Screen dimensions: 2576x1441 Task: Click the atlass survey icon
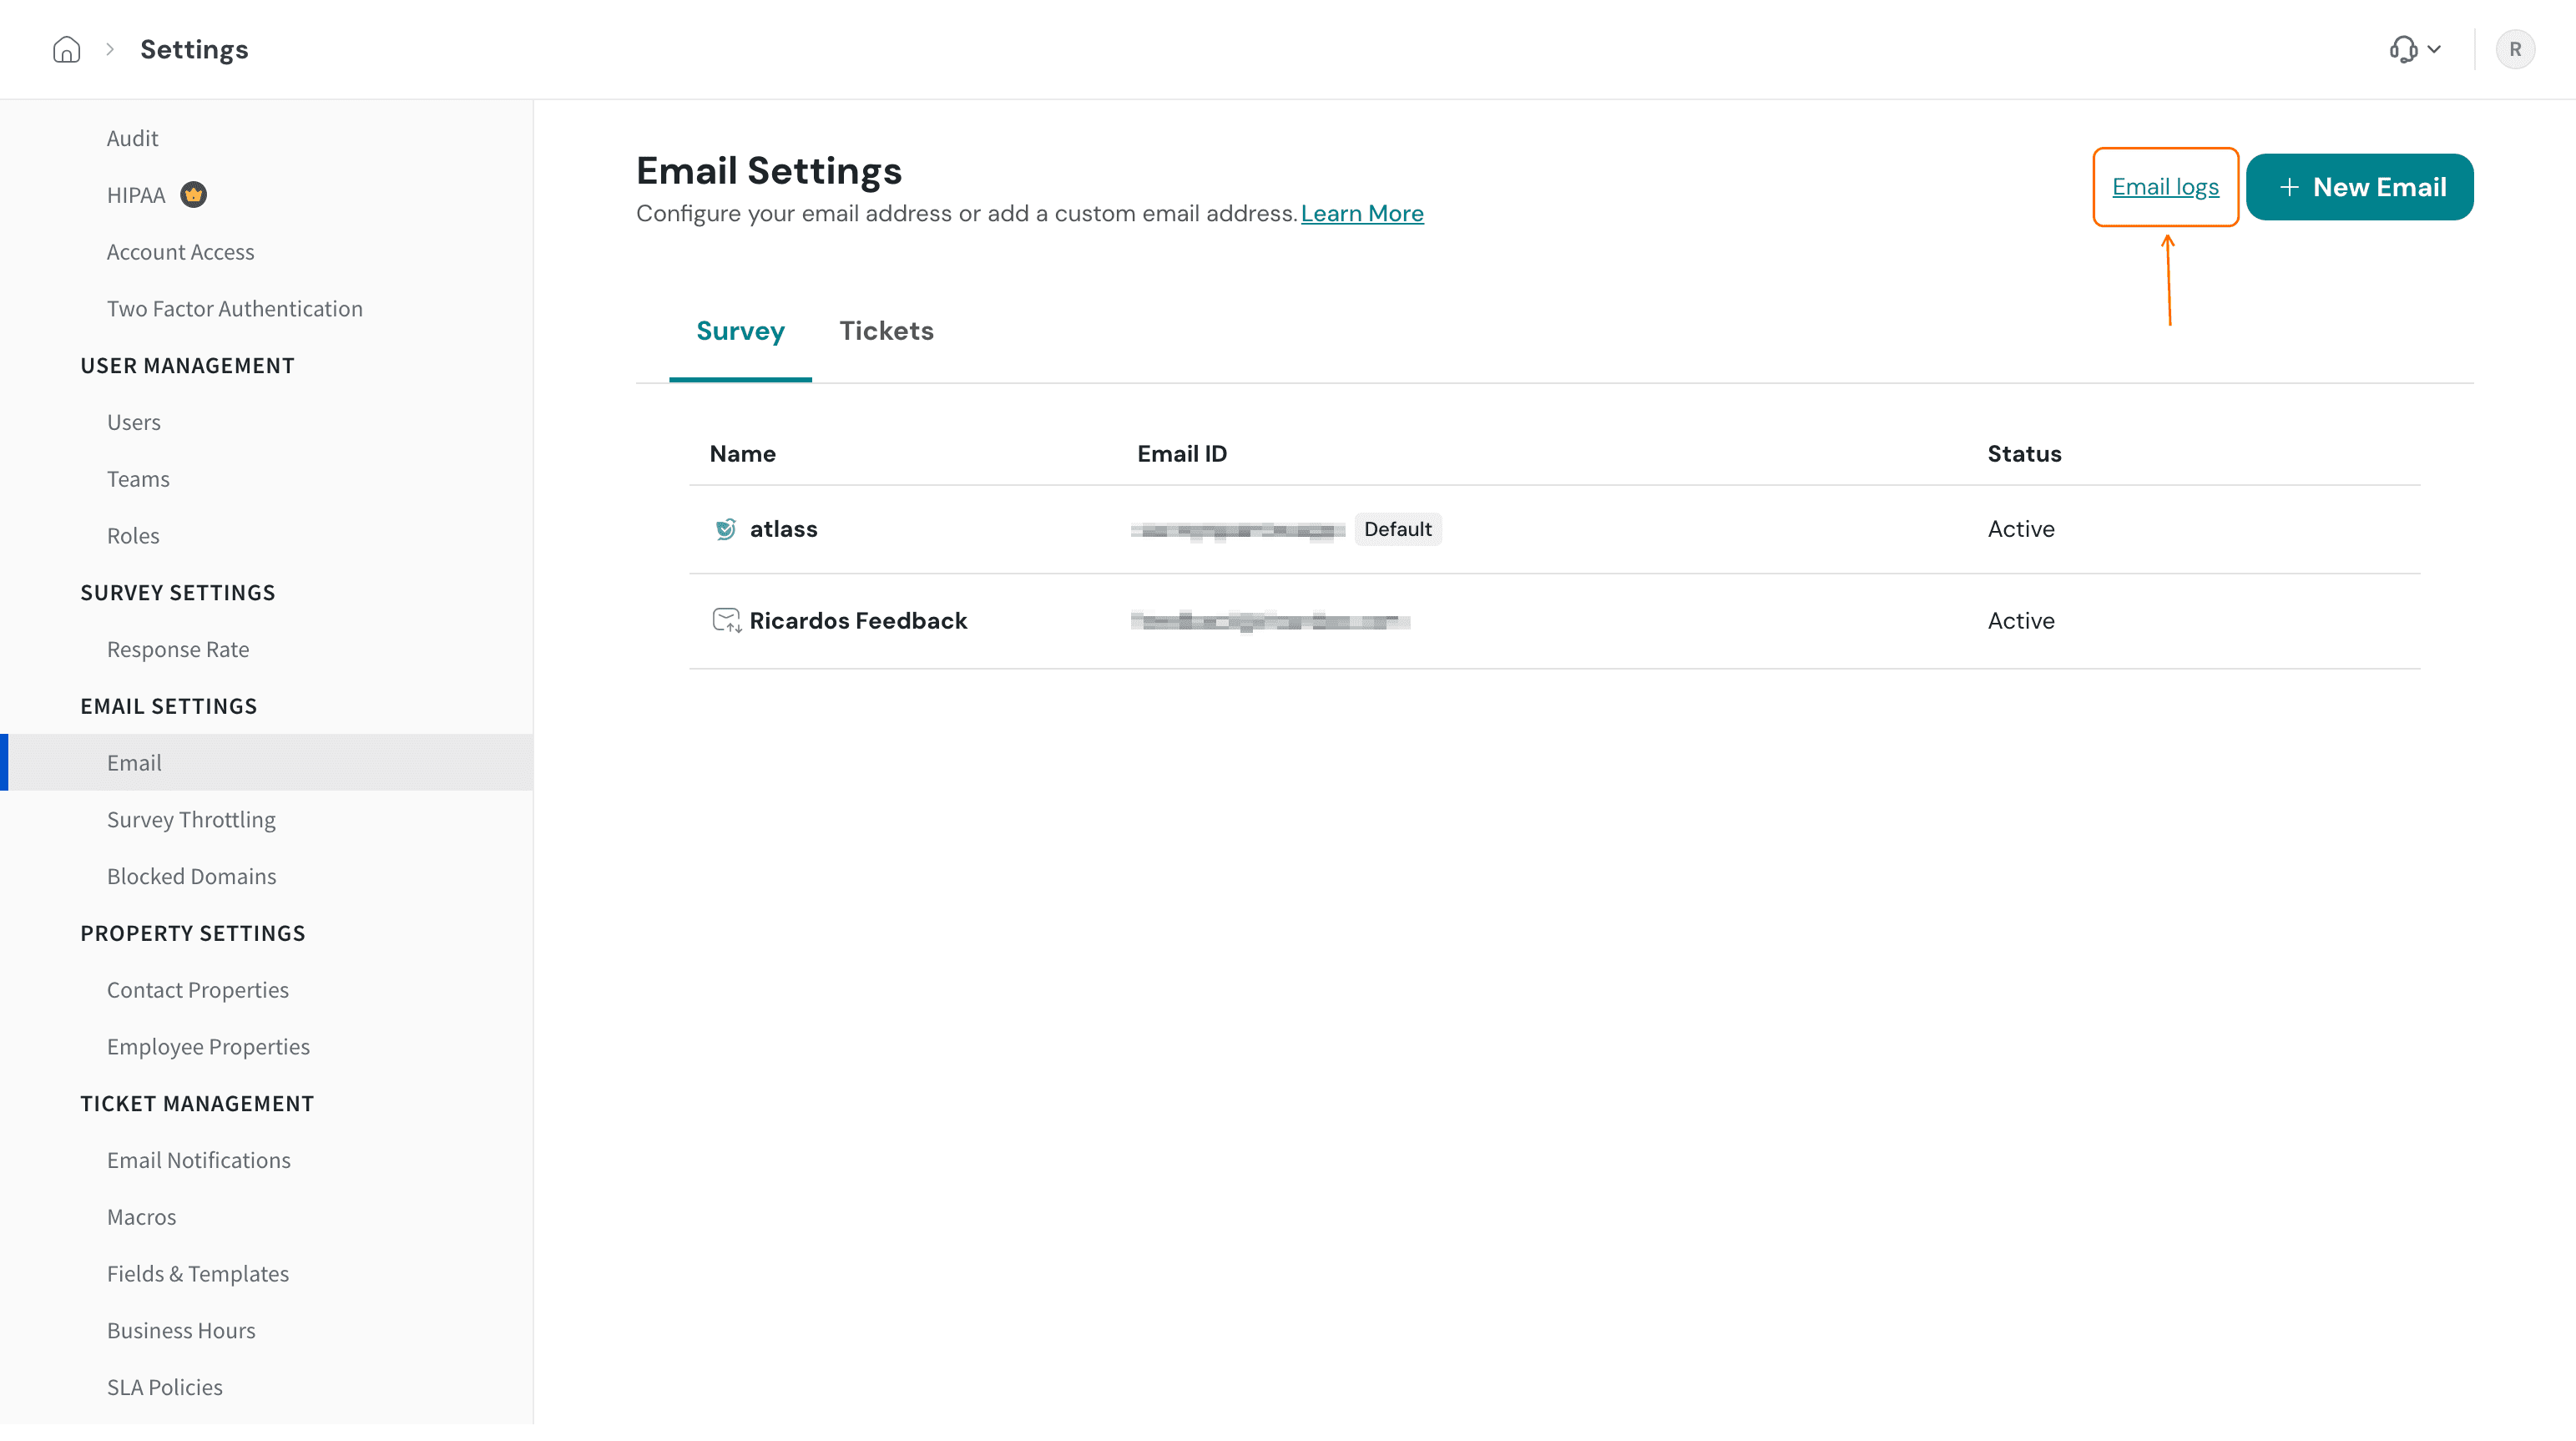726,529
